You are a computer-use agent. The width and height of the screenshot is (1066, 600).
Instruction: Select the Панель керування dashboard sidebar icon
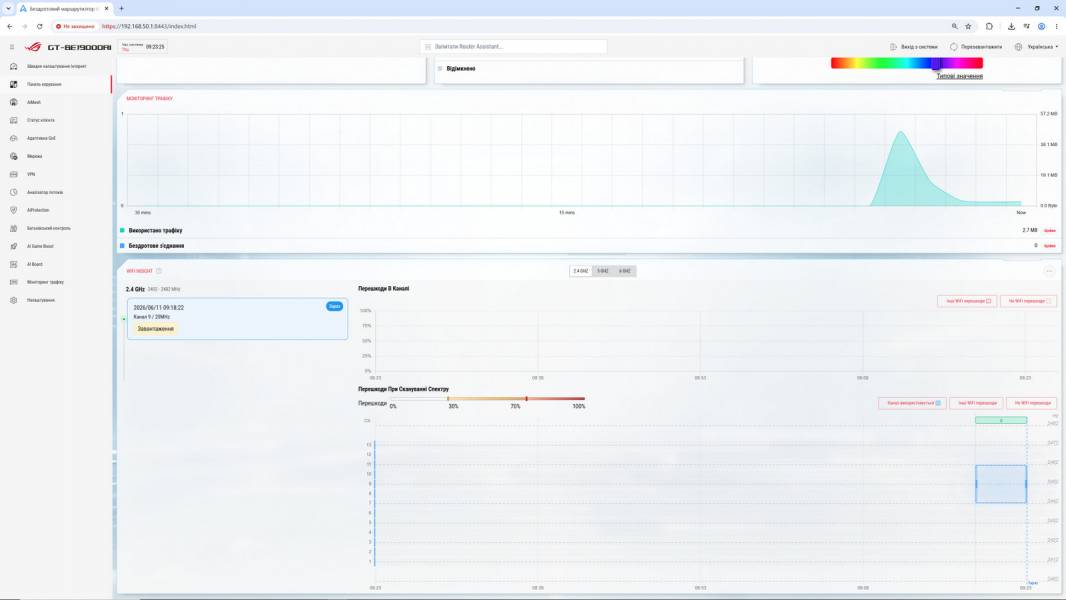click(14, 84)
